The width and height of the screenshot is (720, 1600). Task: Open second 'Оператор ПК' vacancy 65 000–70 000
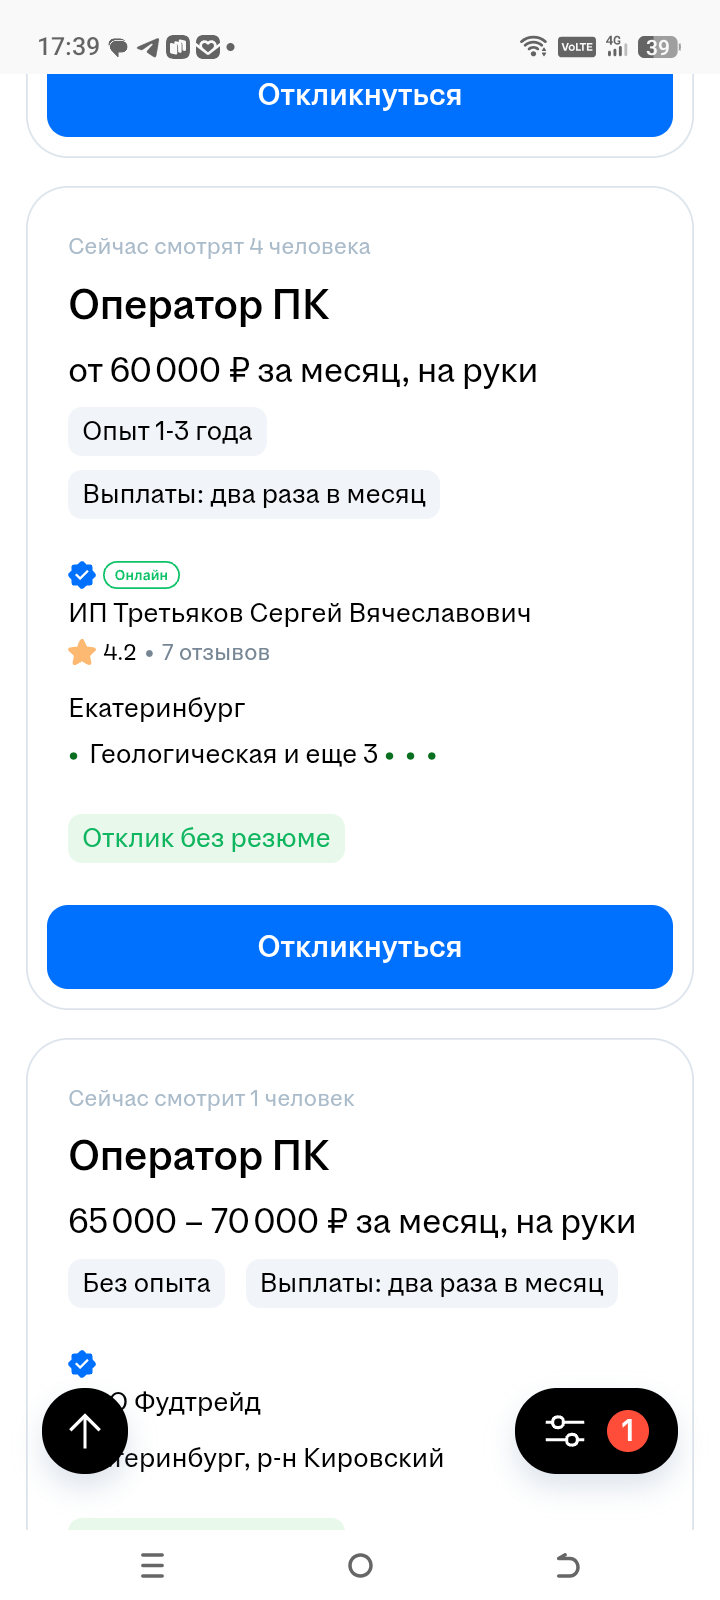click(x=199, y=1156)
